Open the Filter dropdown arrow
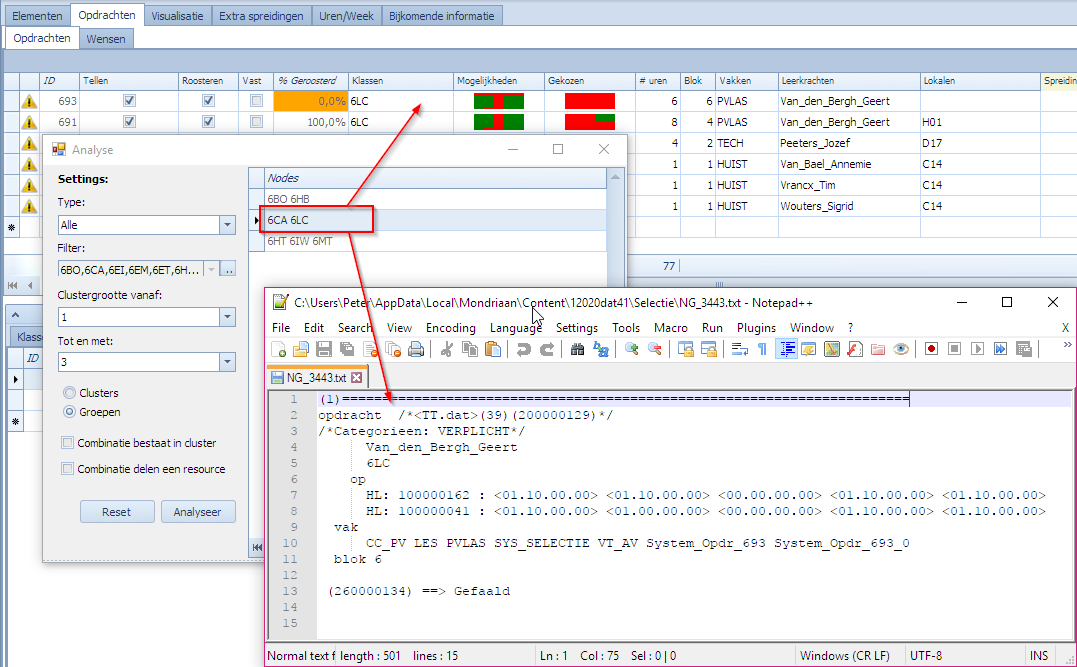The height and width of the screenshot is (667, 1077). (x=212, y=270)
